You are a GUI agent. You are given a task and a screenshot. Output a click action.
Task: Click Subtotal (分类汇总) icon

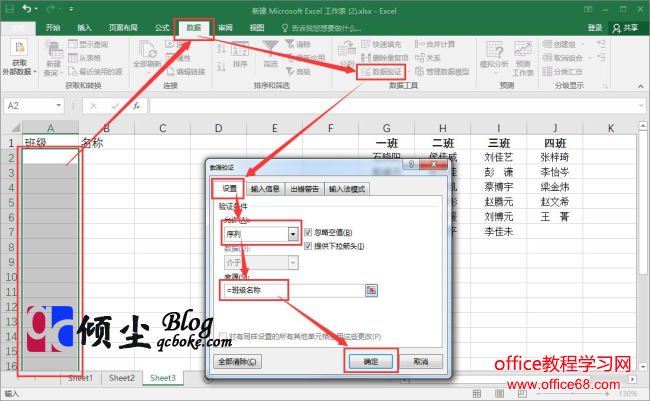coord(547,71)
